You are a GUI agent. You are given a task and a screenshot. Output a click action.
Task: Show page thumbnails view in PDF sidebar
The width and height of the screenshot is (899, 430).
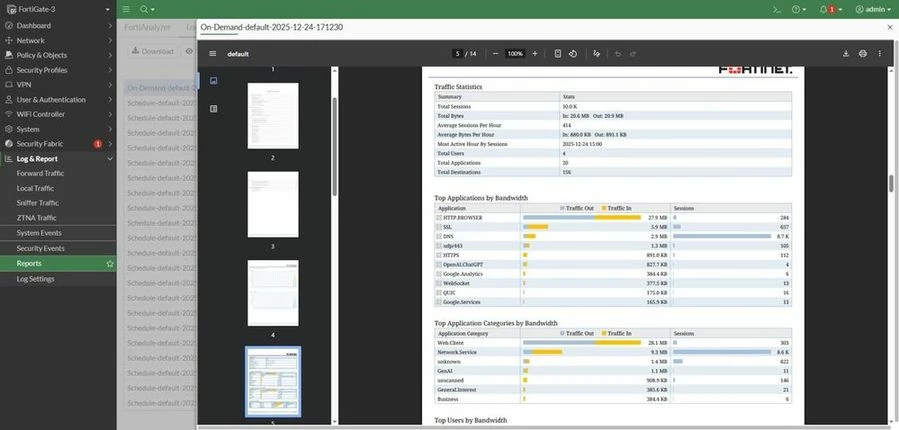coord(214,81)
